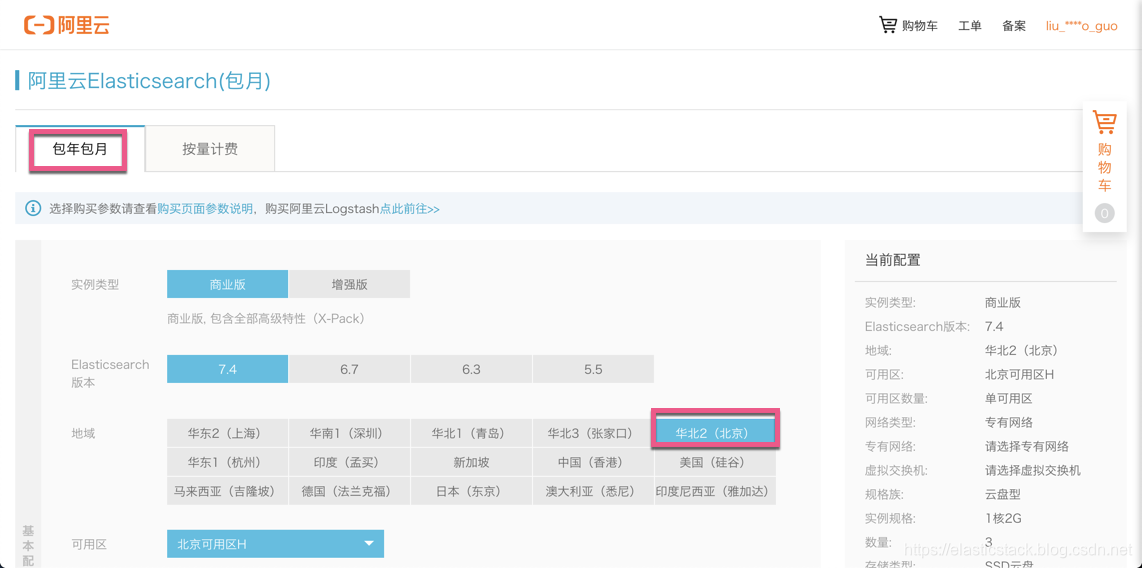Switch to the 按量计费 tab
The image size is (1142, 568).
(x=210, y=149)
